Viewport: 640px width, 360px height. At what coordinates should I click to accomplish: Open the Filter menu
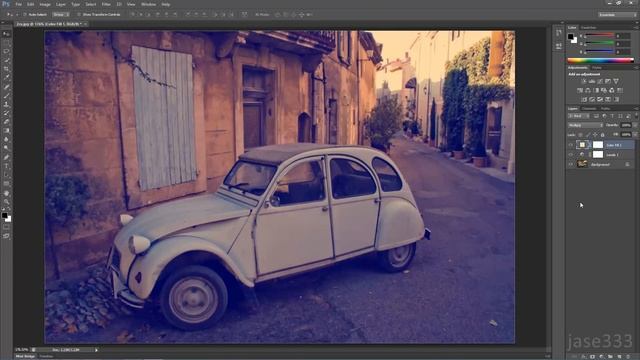coord(106,4)
